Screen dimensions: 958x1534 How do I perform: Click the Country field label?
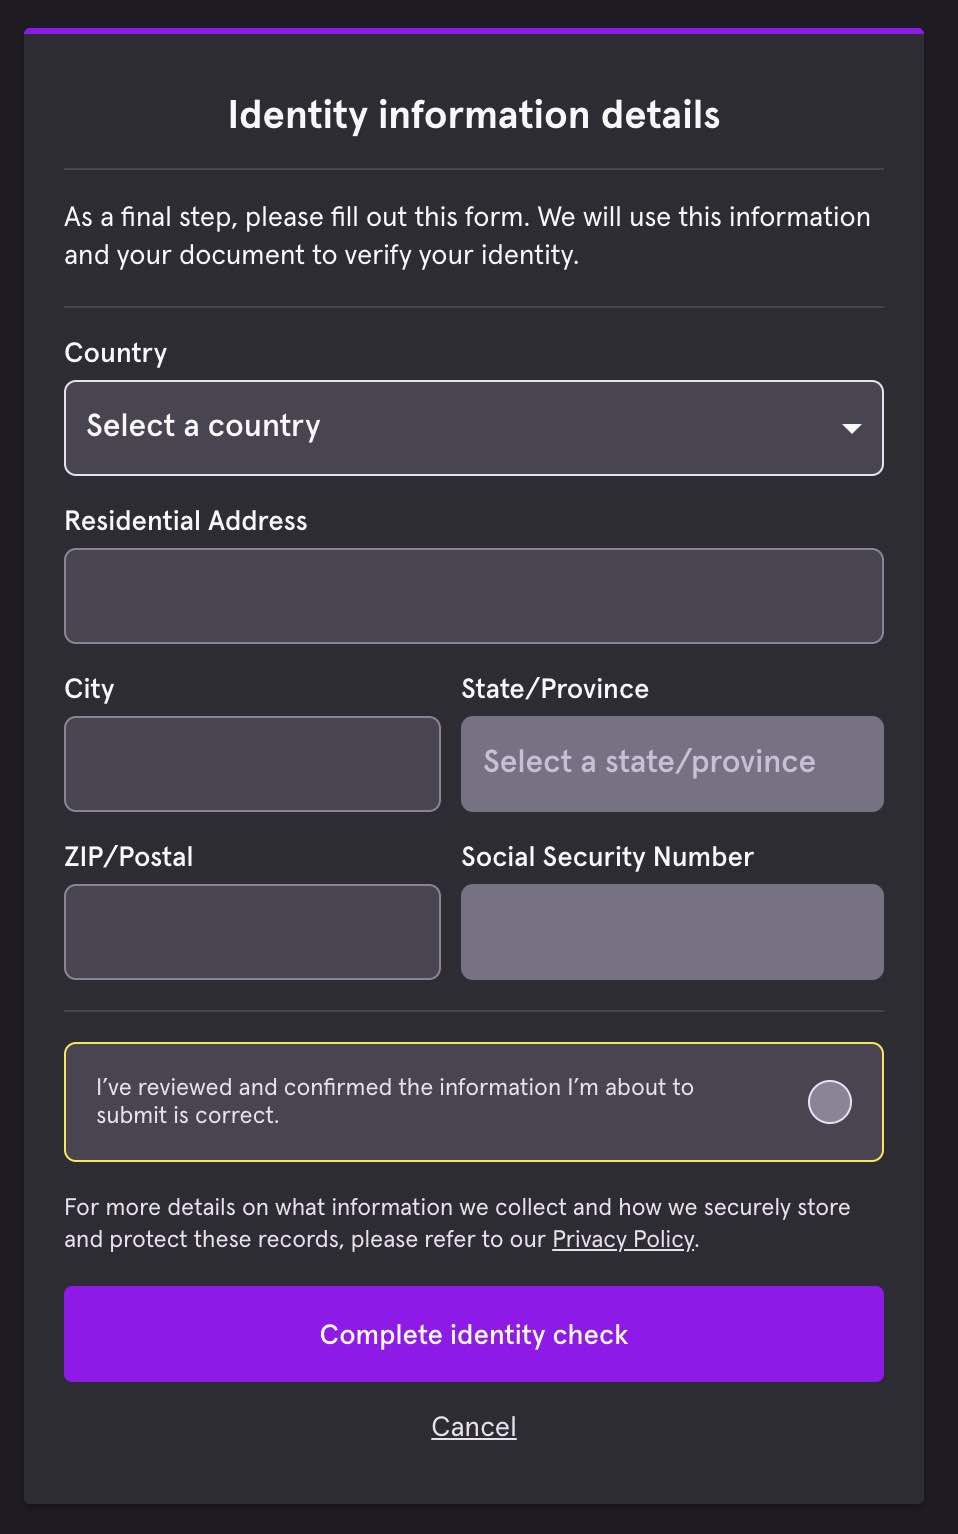[116, 353]
